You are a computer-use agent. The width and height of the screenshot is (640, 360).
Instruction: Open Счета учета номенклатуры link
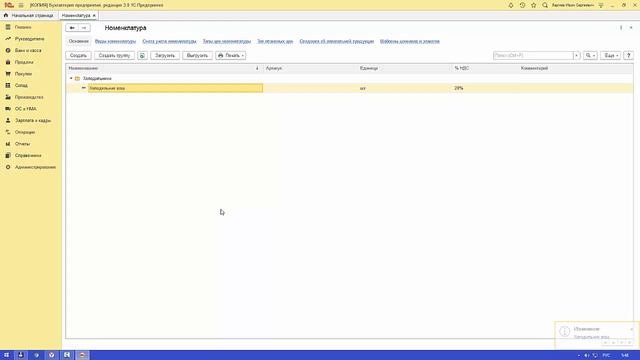pyautogui.click(x=169, y=41)
